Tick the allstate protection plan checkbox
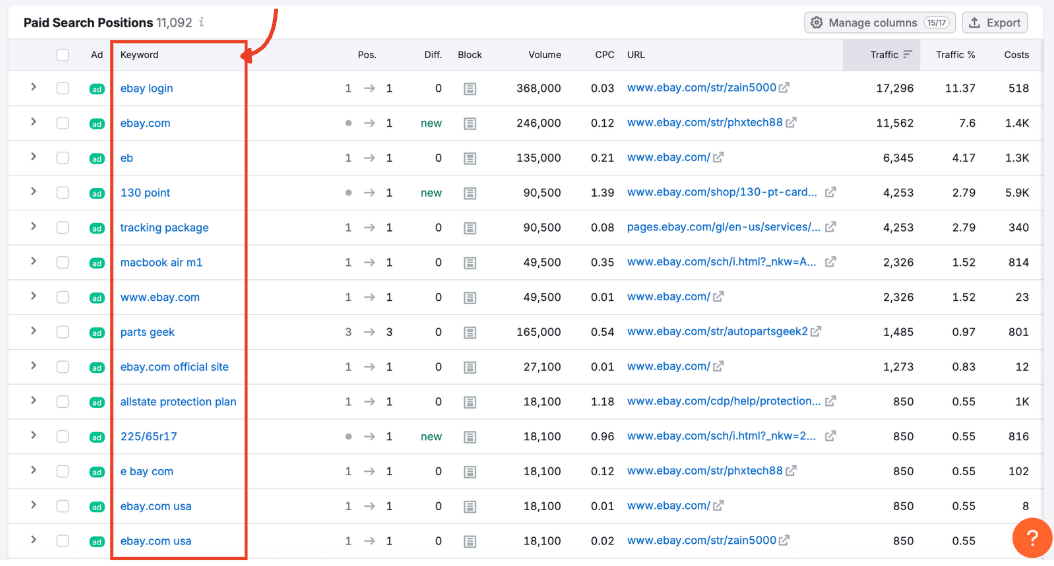 (63, 402)
